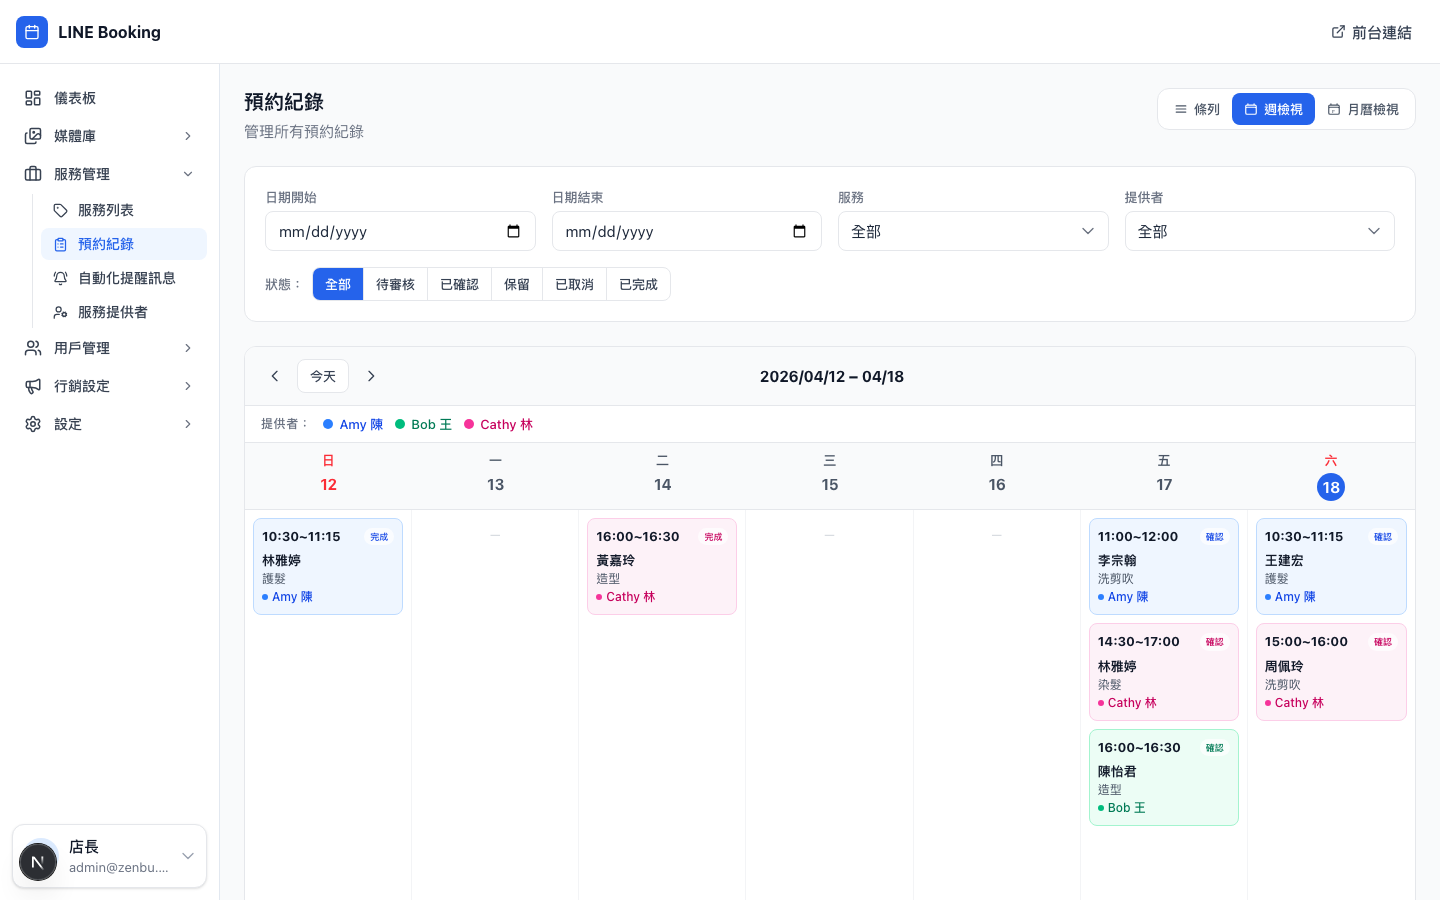Image resolution: width=1440 pixels, height=900 pixels.
Task: Open calendar picker in 日期開始 field
Action: [513, 231]
